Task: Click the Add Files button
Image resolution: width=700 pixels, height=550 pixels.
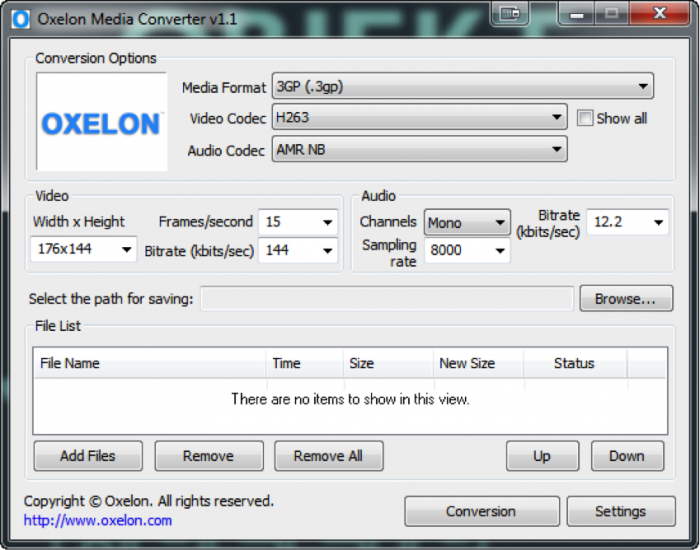Action: click(88, 456)
